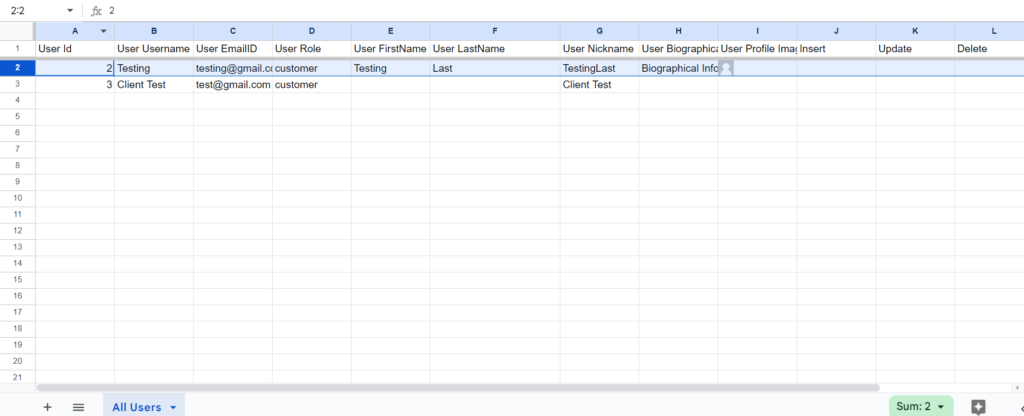This screenshot has width=1024, height=416.
Task: Select column D header
Action: pyautogui.click(x=312, y=31)
